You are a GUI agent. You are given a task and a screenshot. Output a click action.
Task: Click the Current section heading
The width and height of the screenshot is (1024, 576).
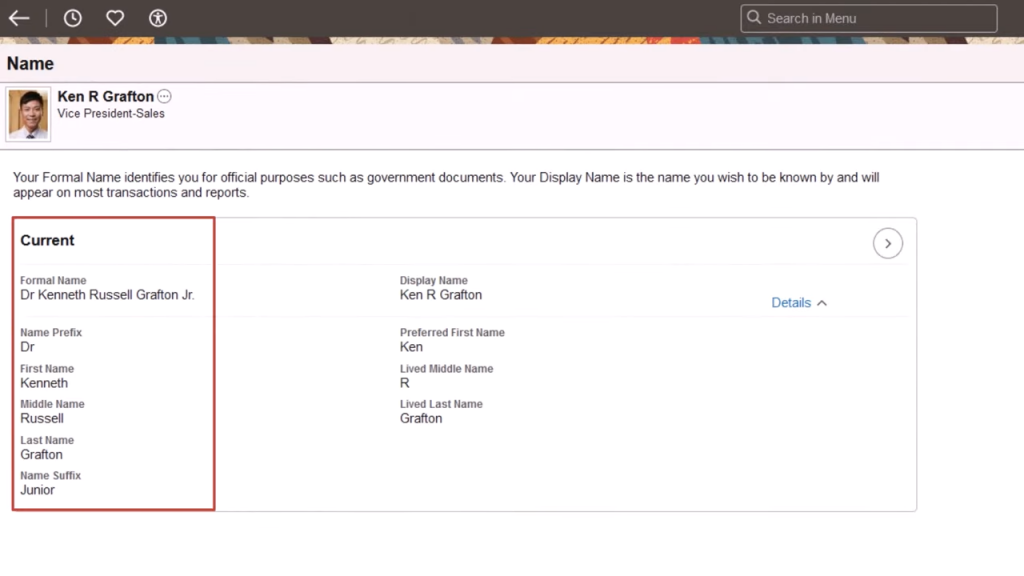[x=47, y=241]
